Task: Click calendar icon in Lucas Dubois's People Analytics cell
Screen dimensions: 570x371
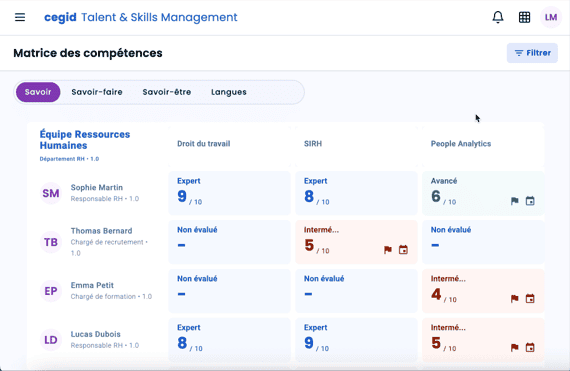Action: pyautogui.click(x=530, y=347)
